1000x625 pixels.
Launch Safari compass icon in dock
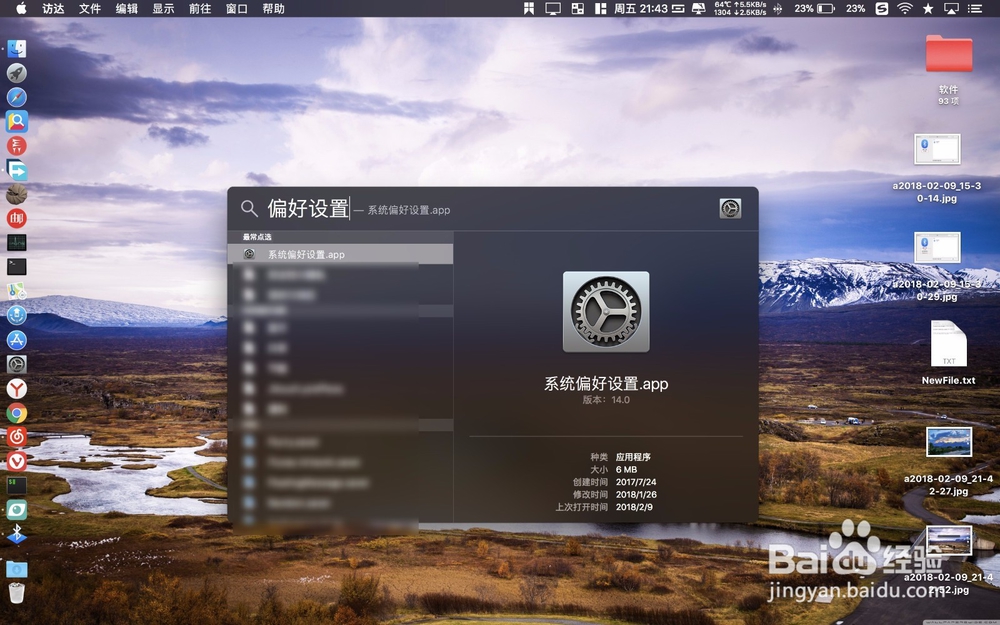pos(17,97)
